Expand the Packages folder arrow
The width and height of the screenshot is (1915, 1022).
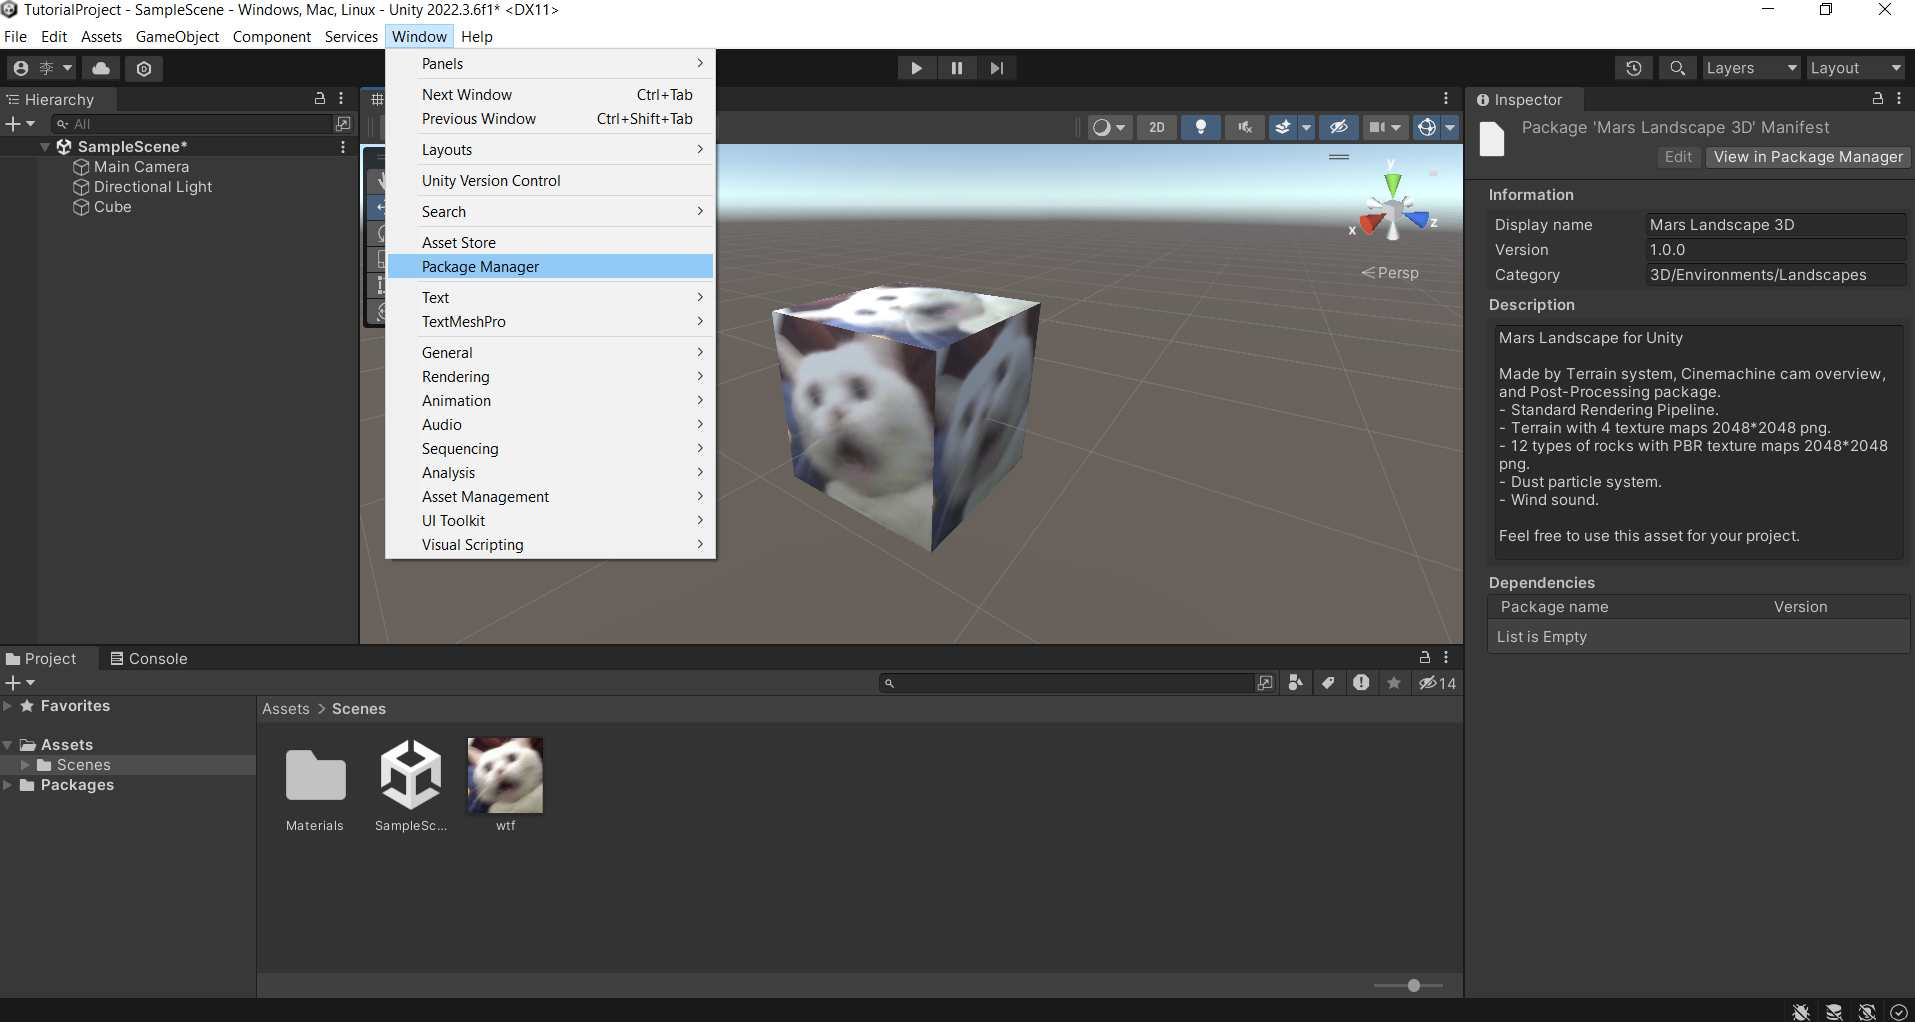pyautogui.click(x=8, y=785)
